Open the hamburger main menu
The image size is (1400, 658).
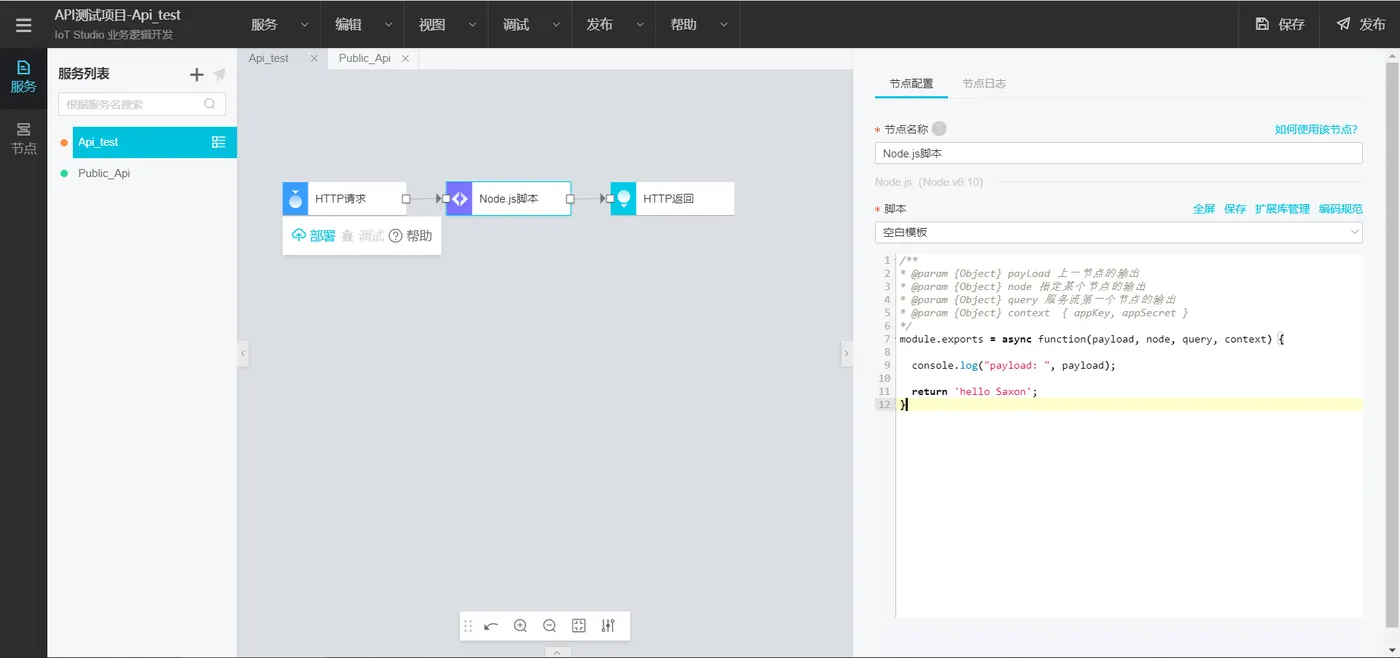[x=23, y=25]
